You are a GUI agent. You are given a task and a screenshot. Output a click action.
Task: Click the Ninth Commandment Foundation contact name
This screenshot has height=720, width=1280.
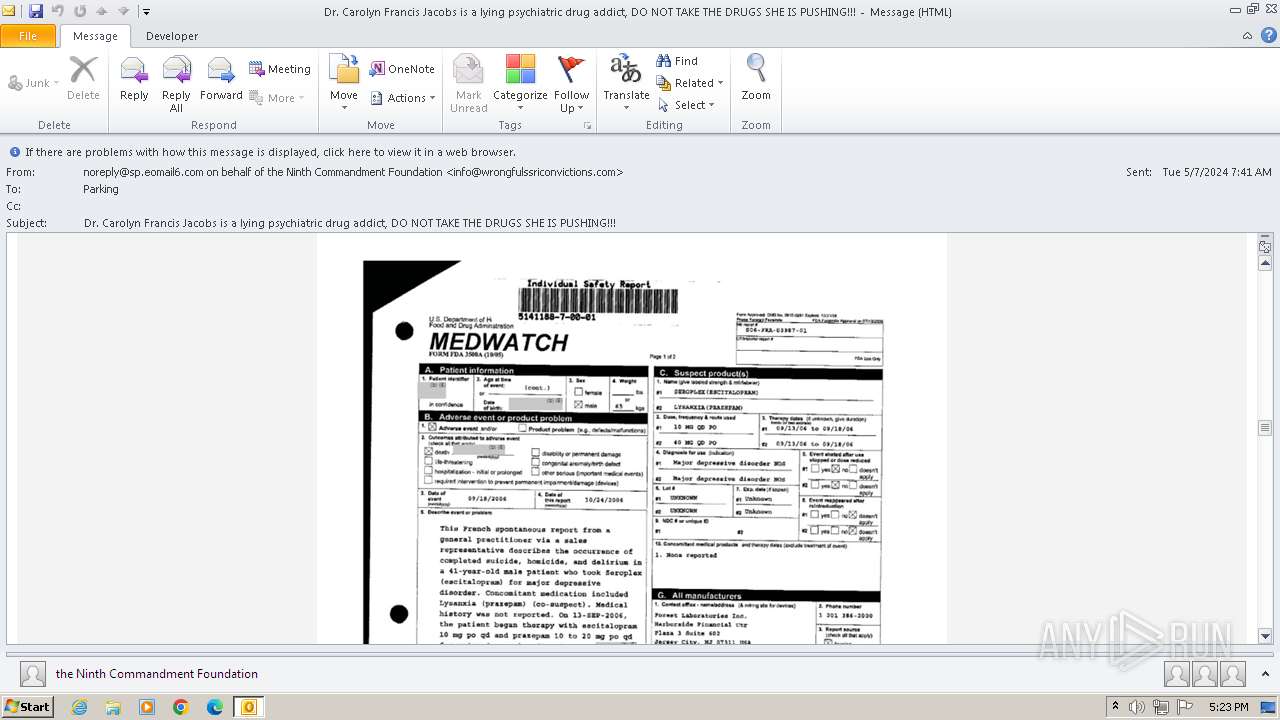pos(157,674)
